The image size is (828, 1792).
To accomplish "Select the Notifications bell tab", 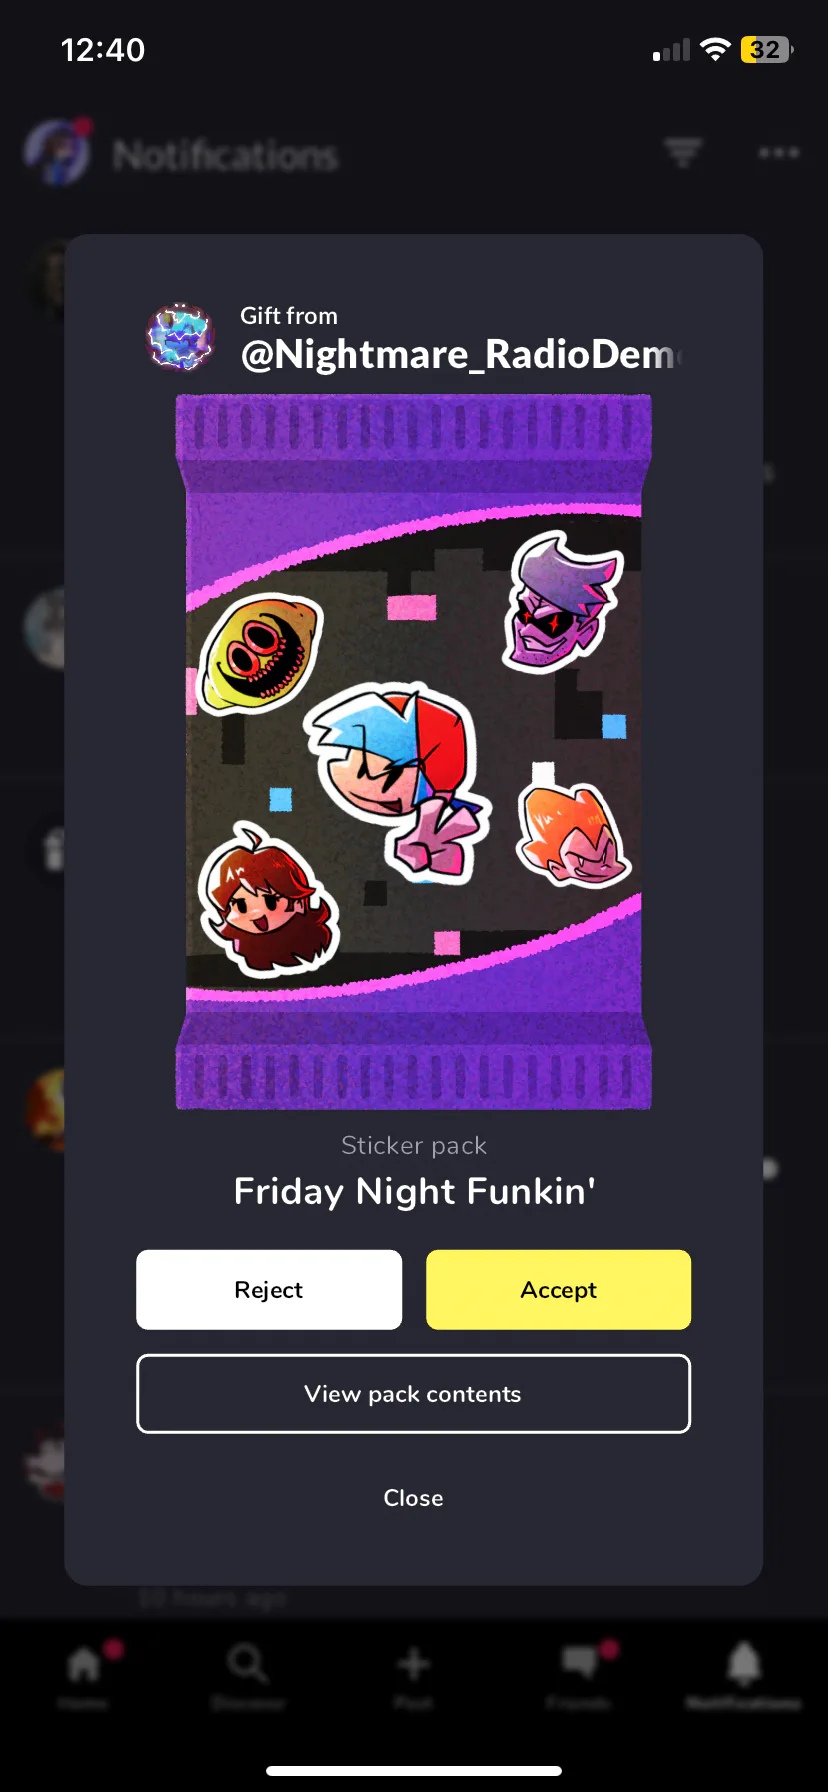I will (x=744, y=1674).
